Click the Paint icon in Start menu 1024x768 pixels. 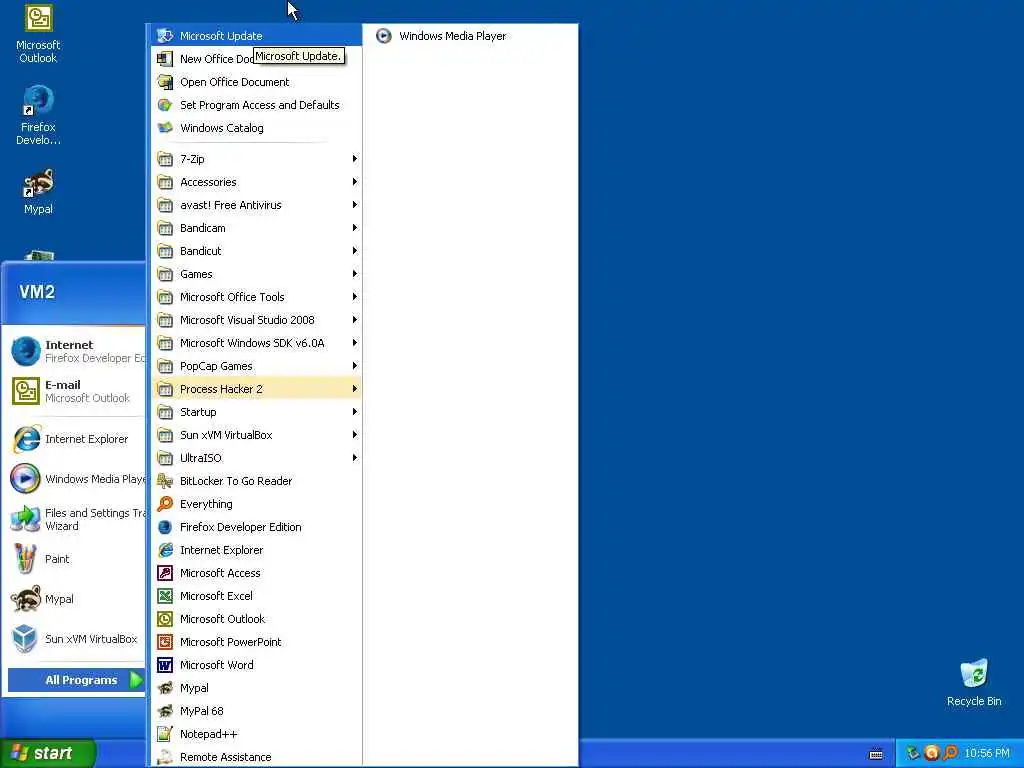[x=25, y=559]
